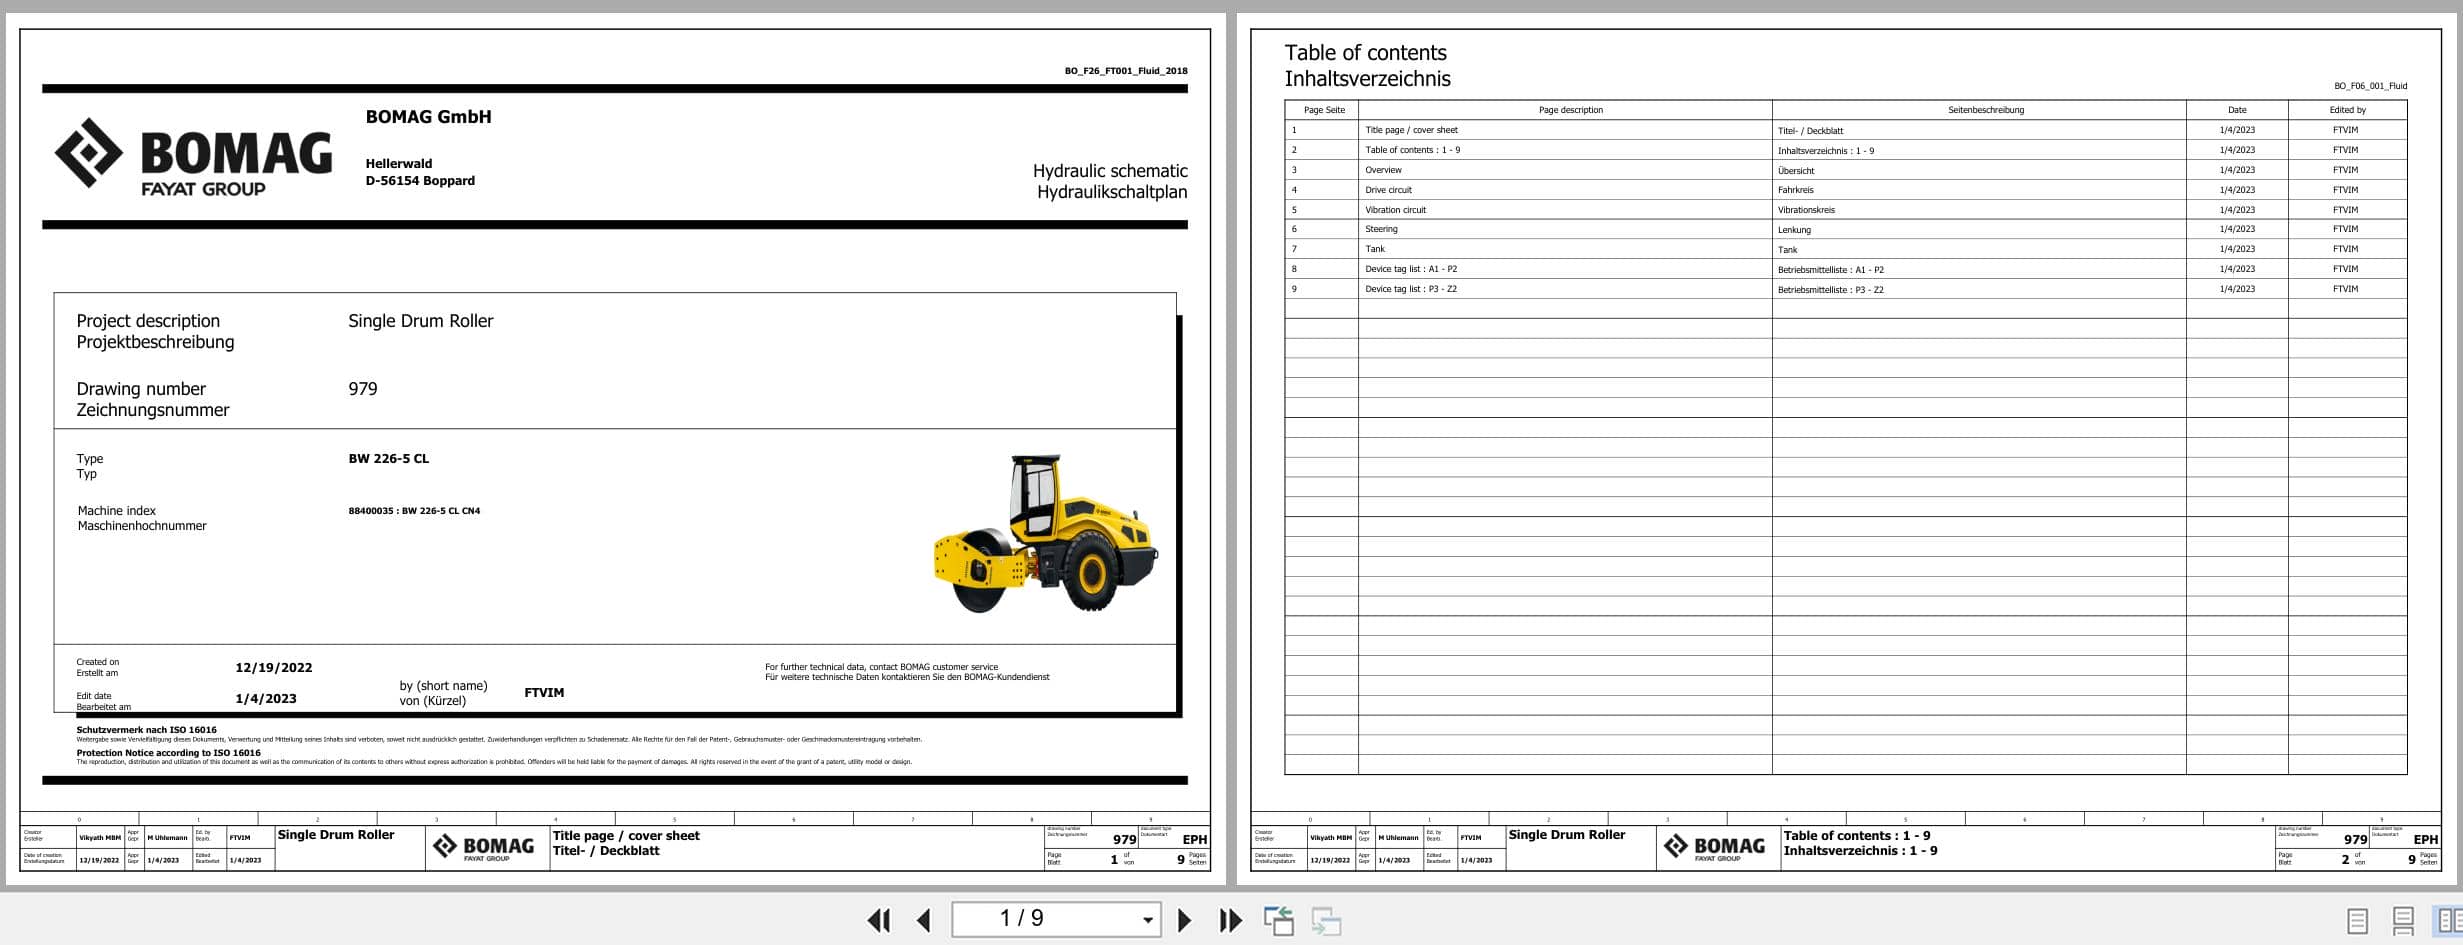Jump to the last page
This screenshot has height=945, width=2463.
pyautogui.click(x=1230, y=920)
